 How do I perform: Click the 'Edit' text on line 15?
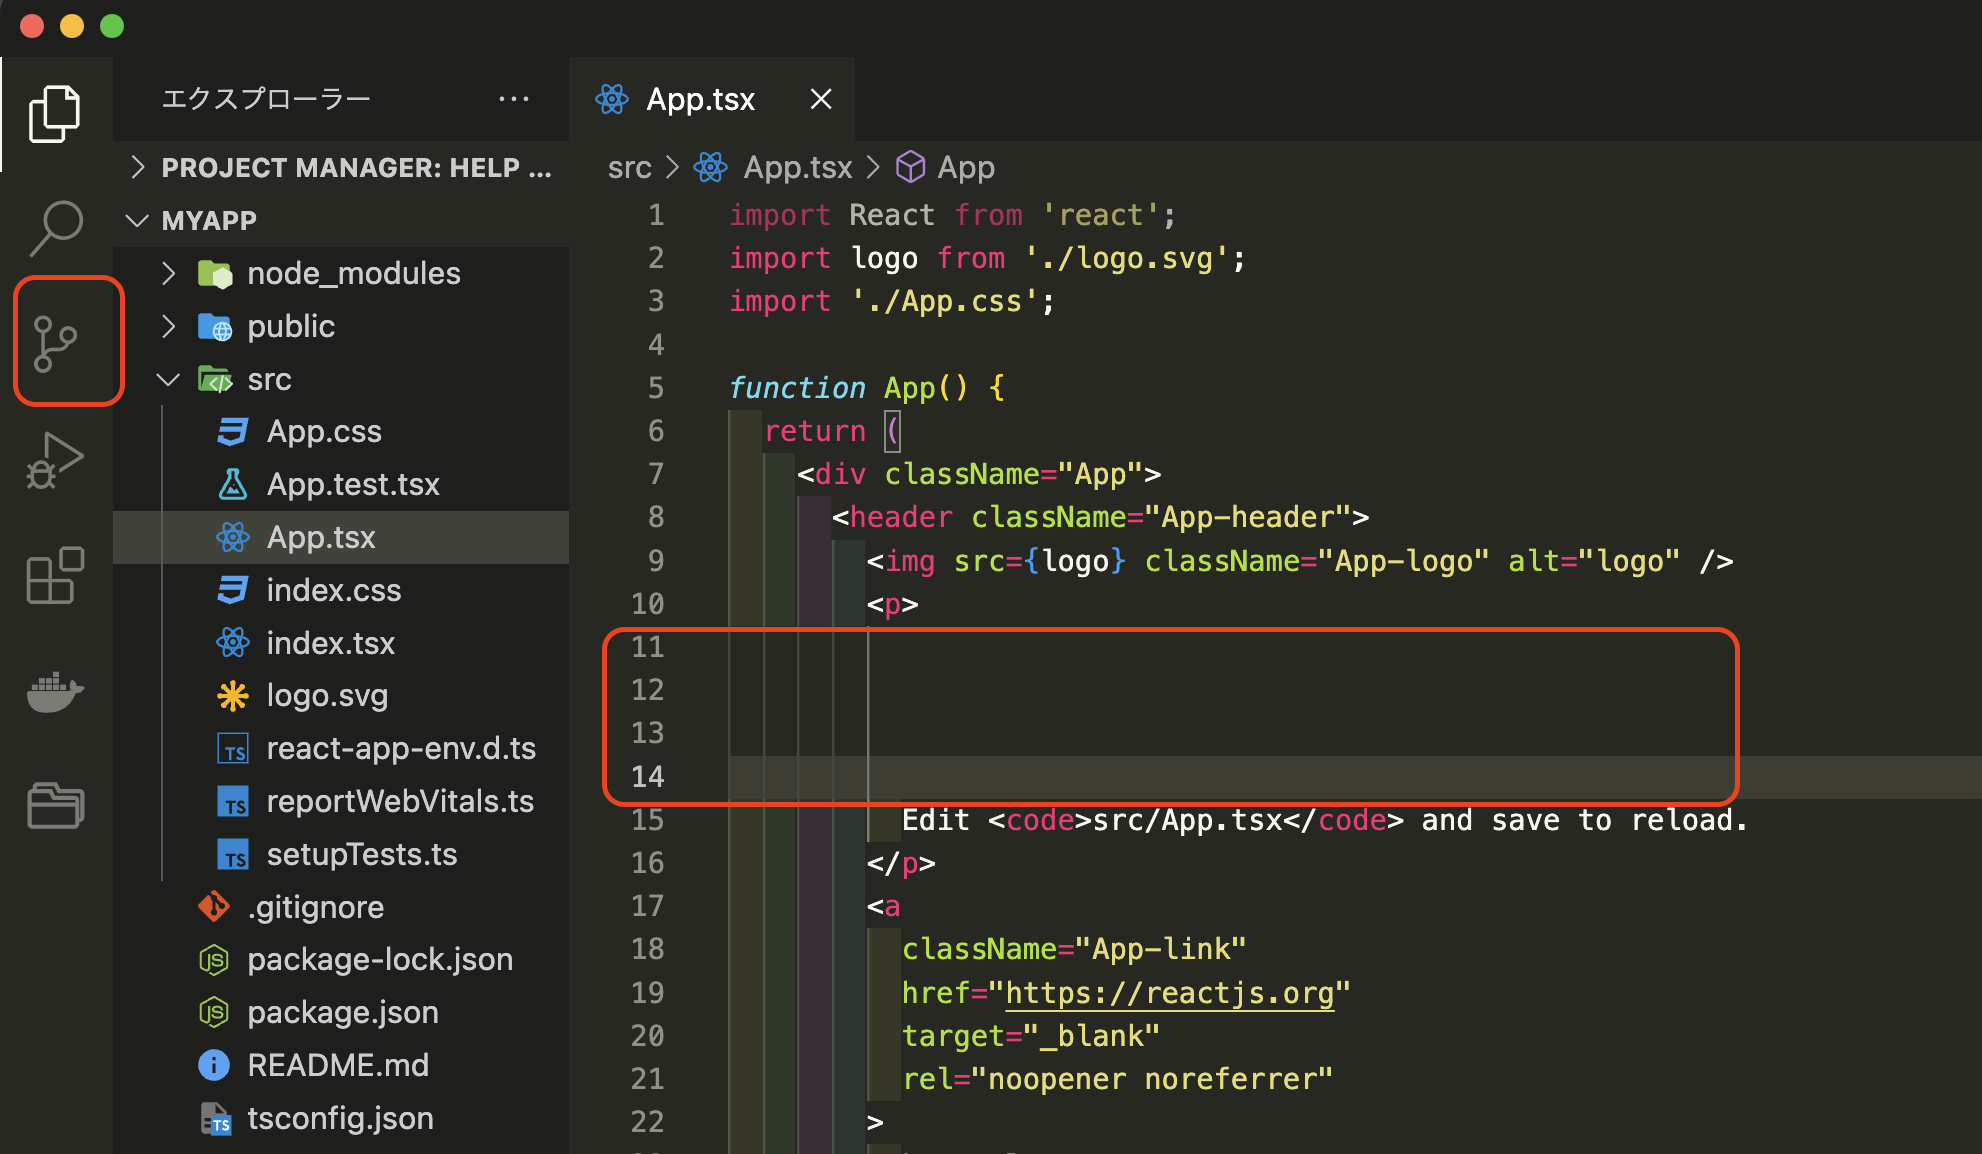coord(936,820)
